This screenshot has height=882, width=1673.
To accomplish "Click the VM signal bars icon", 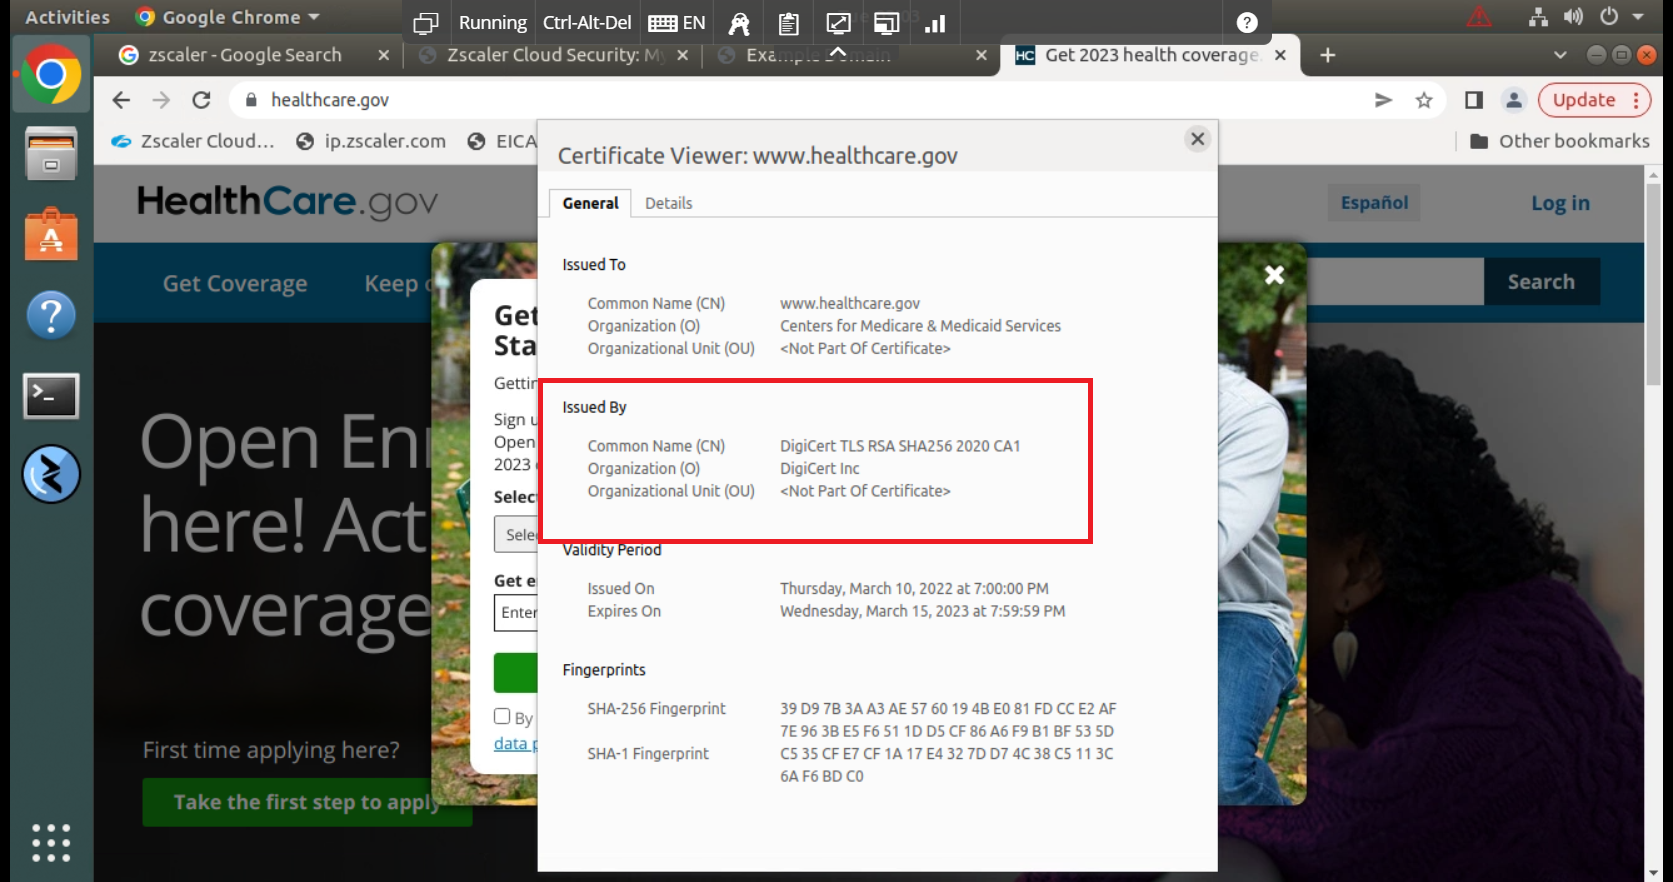I will (935, 23).
